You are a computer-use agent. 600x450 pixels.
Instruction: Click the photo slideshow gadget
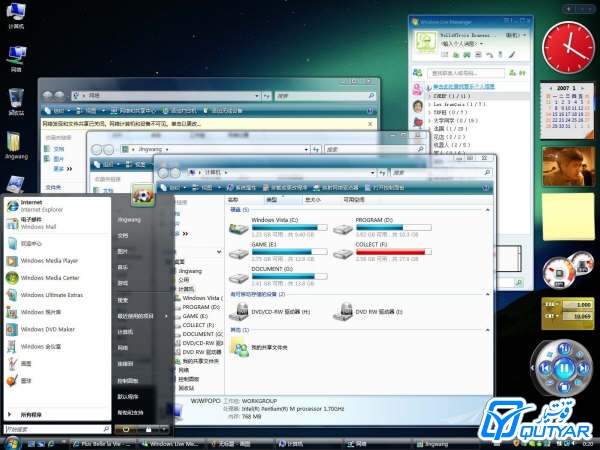tap(568, 166)
